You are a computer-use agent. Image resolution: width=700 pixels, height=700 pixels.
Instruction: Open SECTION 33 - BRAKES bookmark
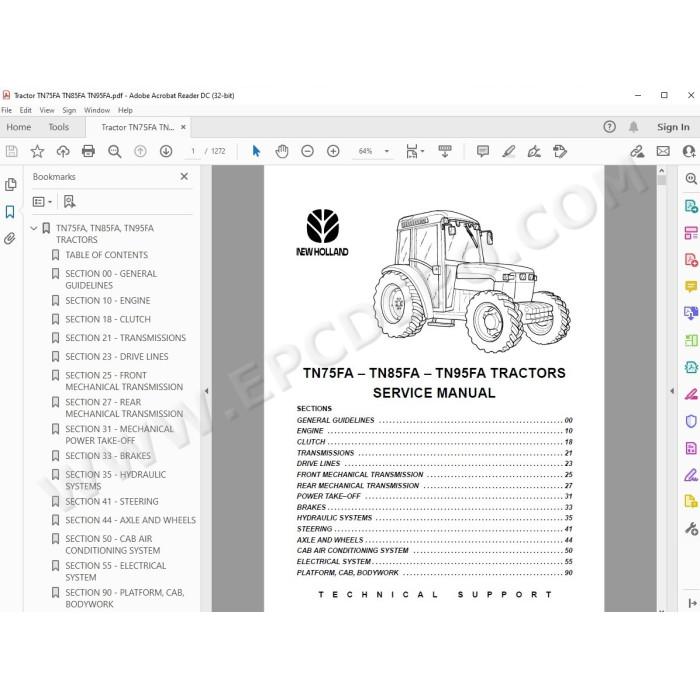[x=108, y=456]
